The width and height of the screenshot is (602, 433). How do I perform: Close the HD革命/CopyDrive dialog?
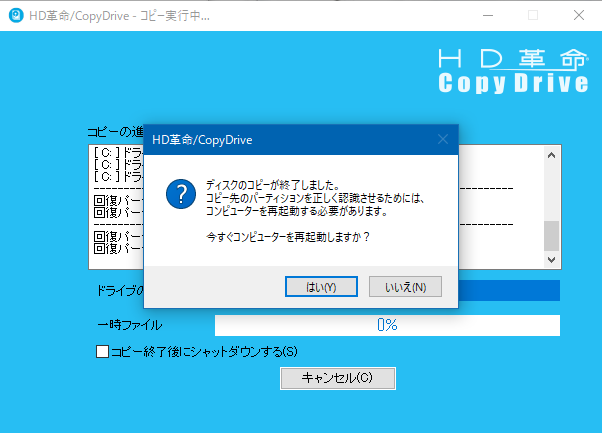pyautogui.click(x=443, y=139)
